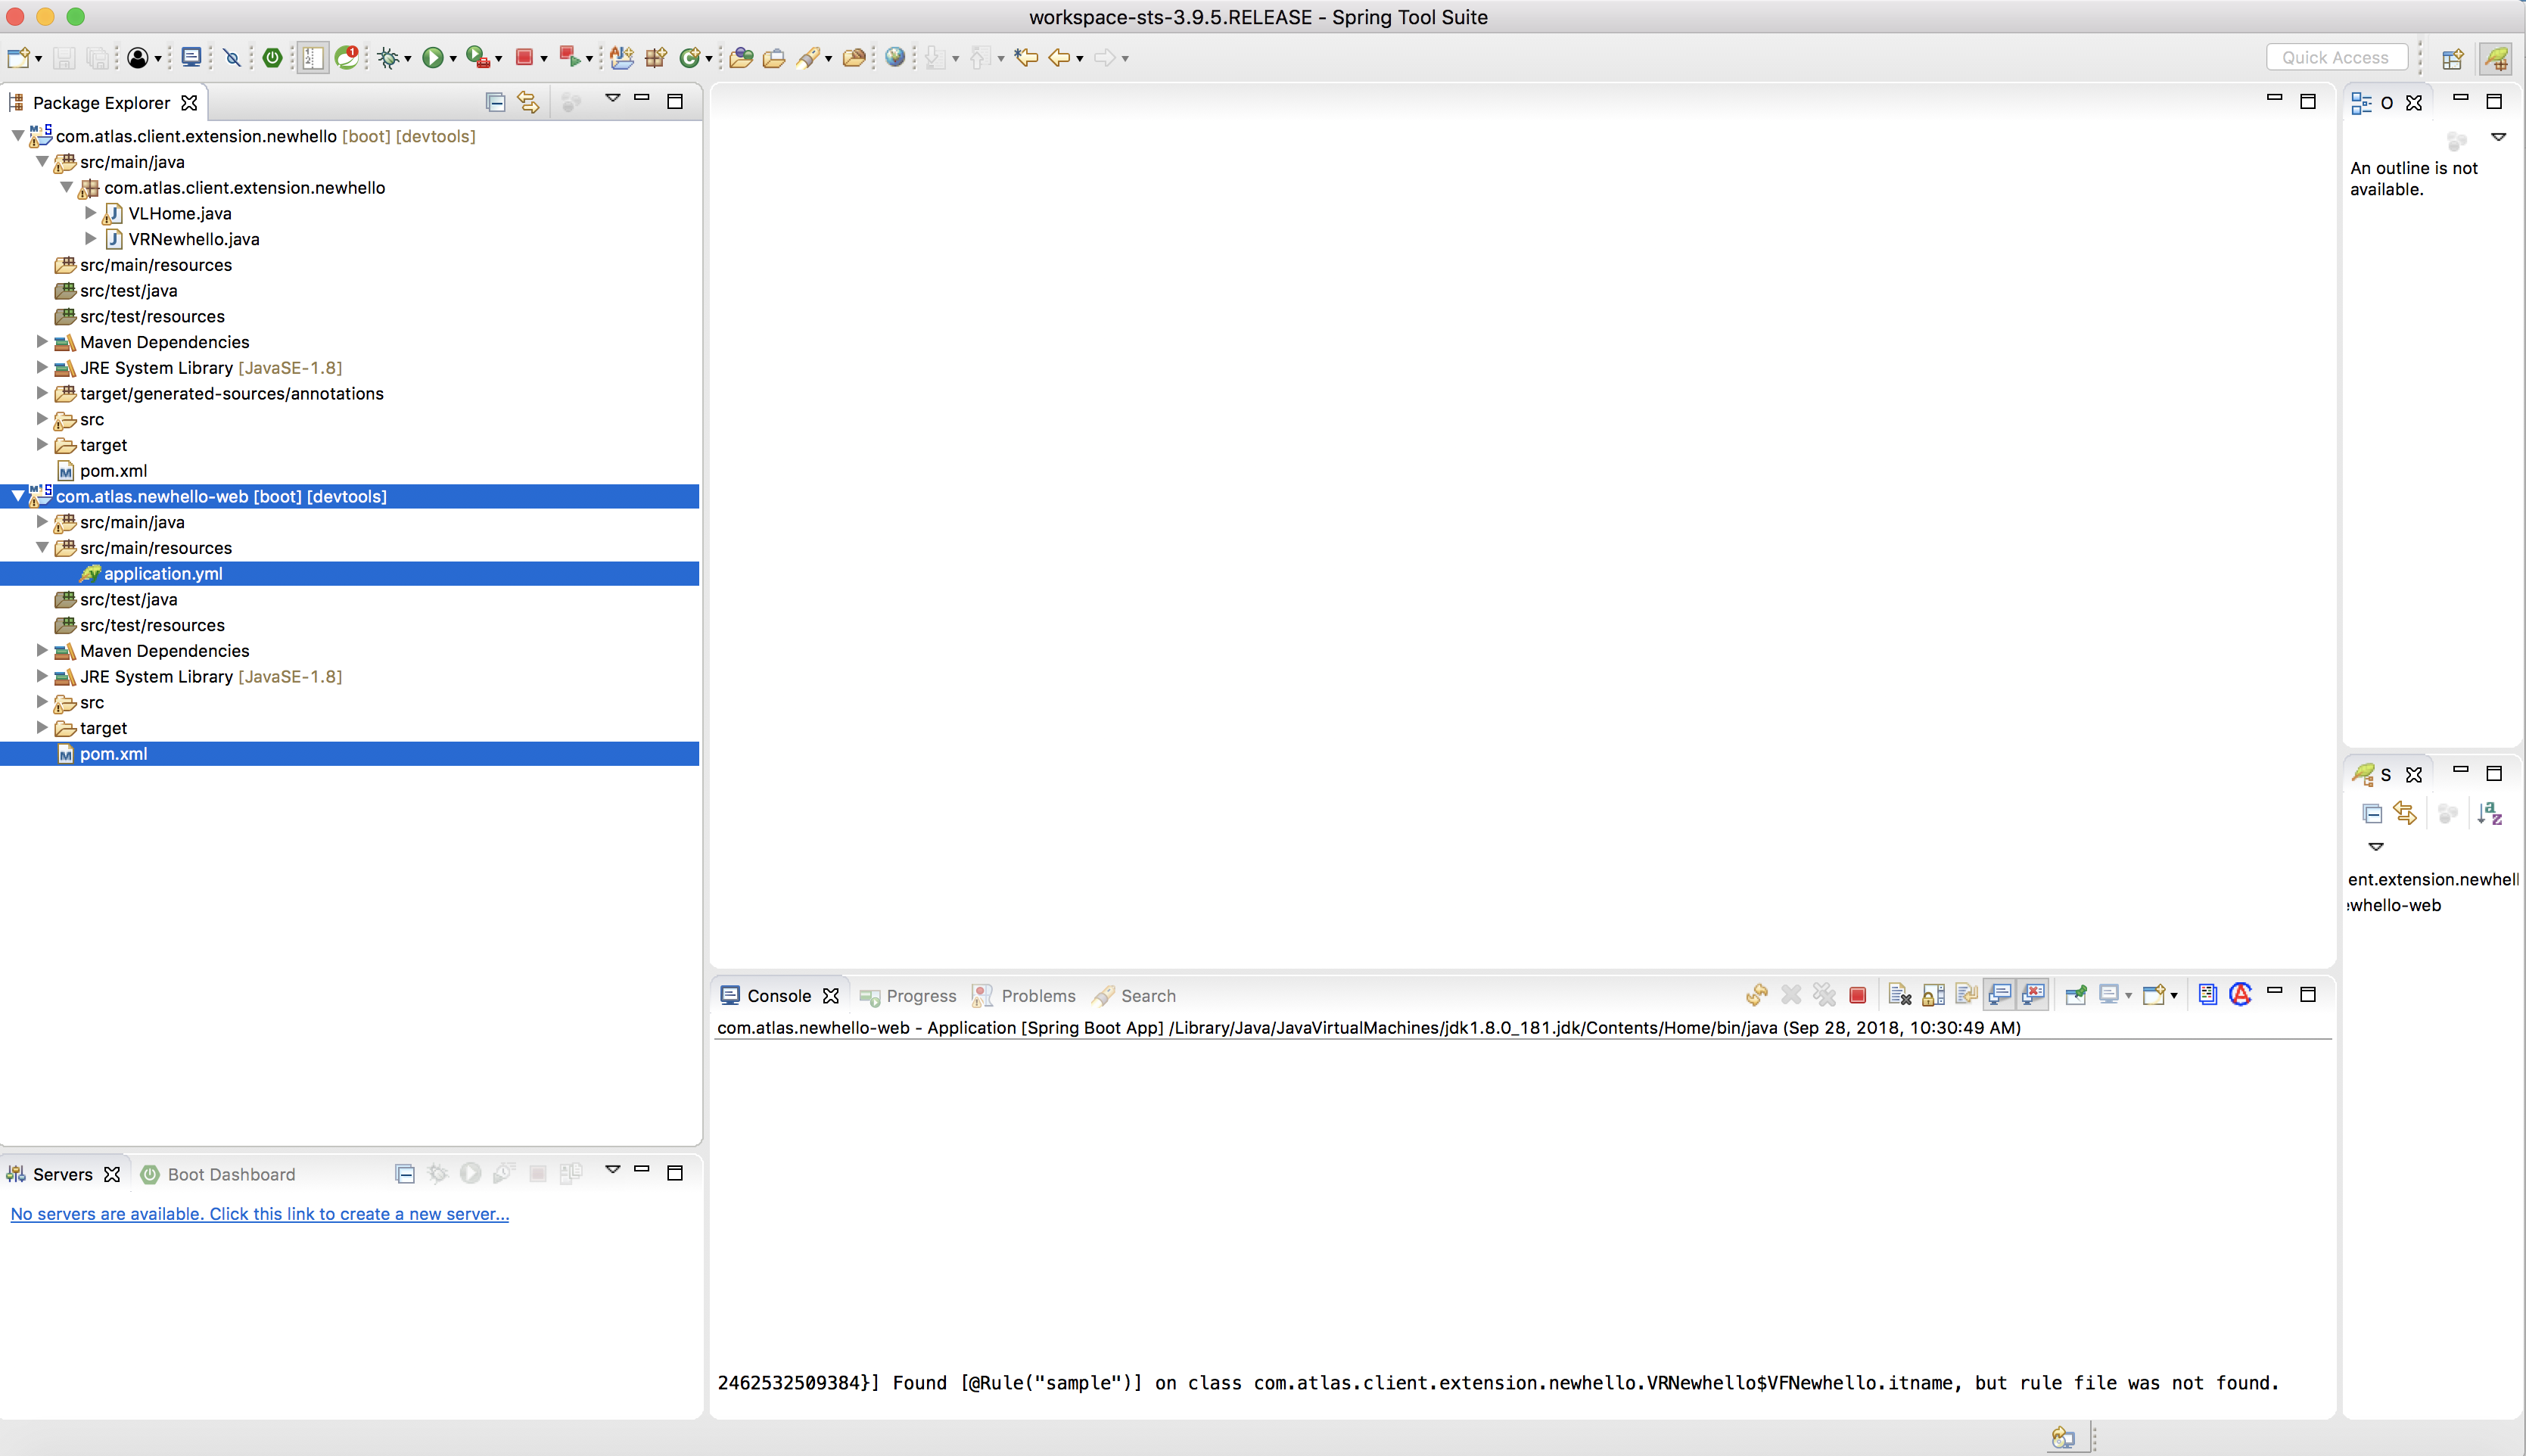
Task: Click the New wizard icon in toolbar
Action: click(x=18, y=58)
